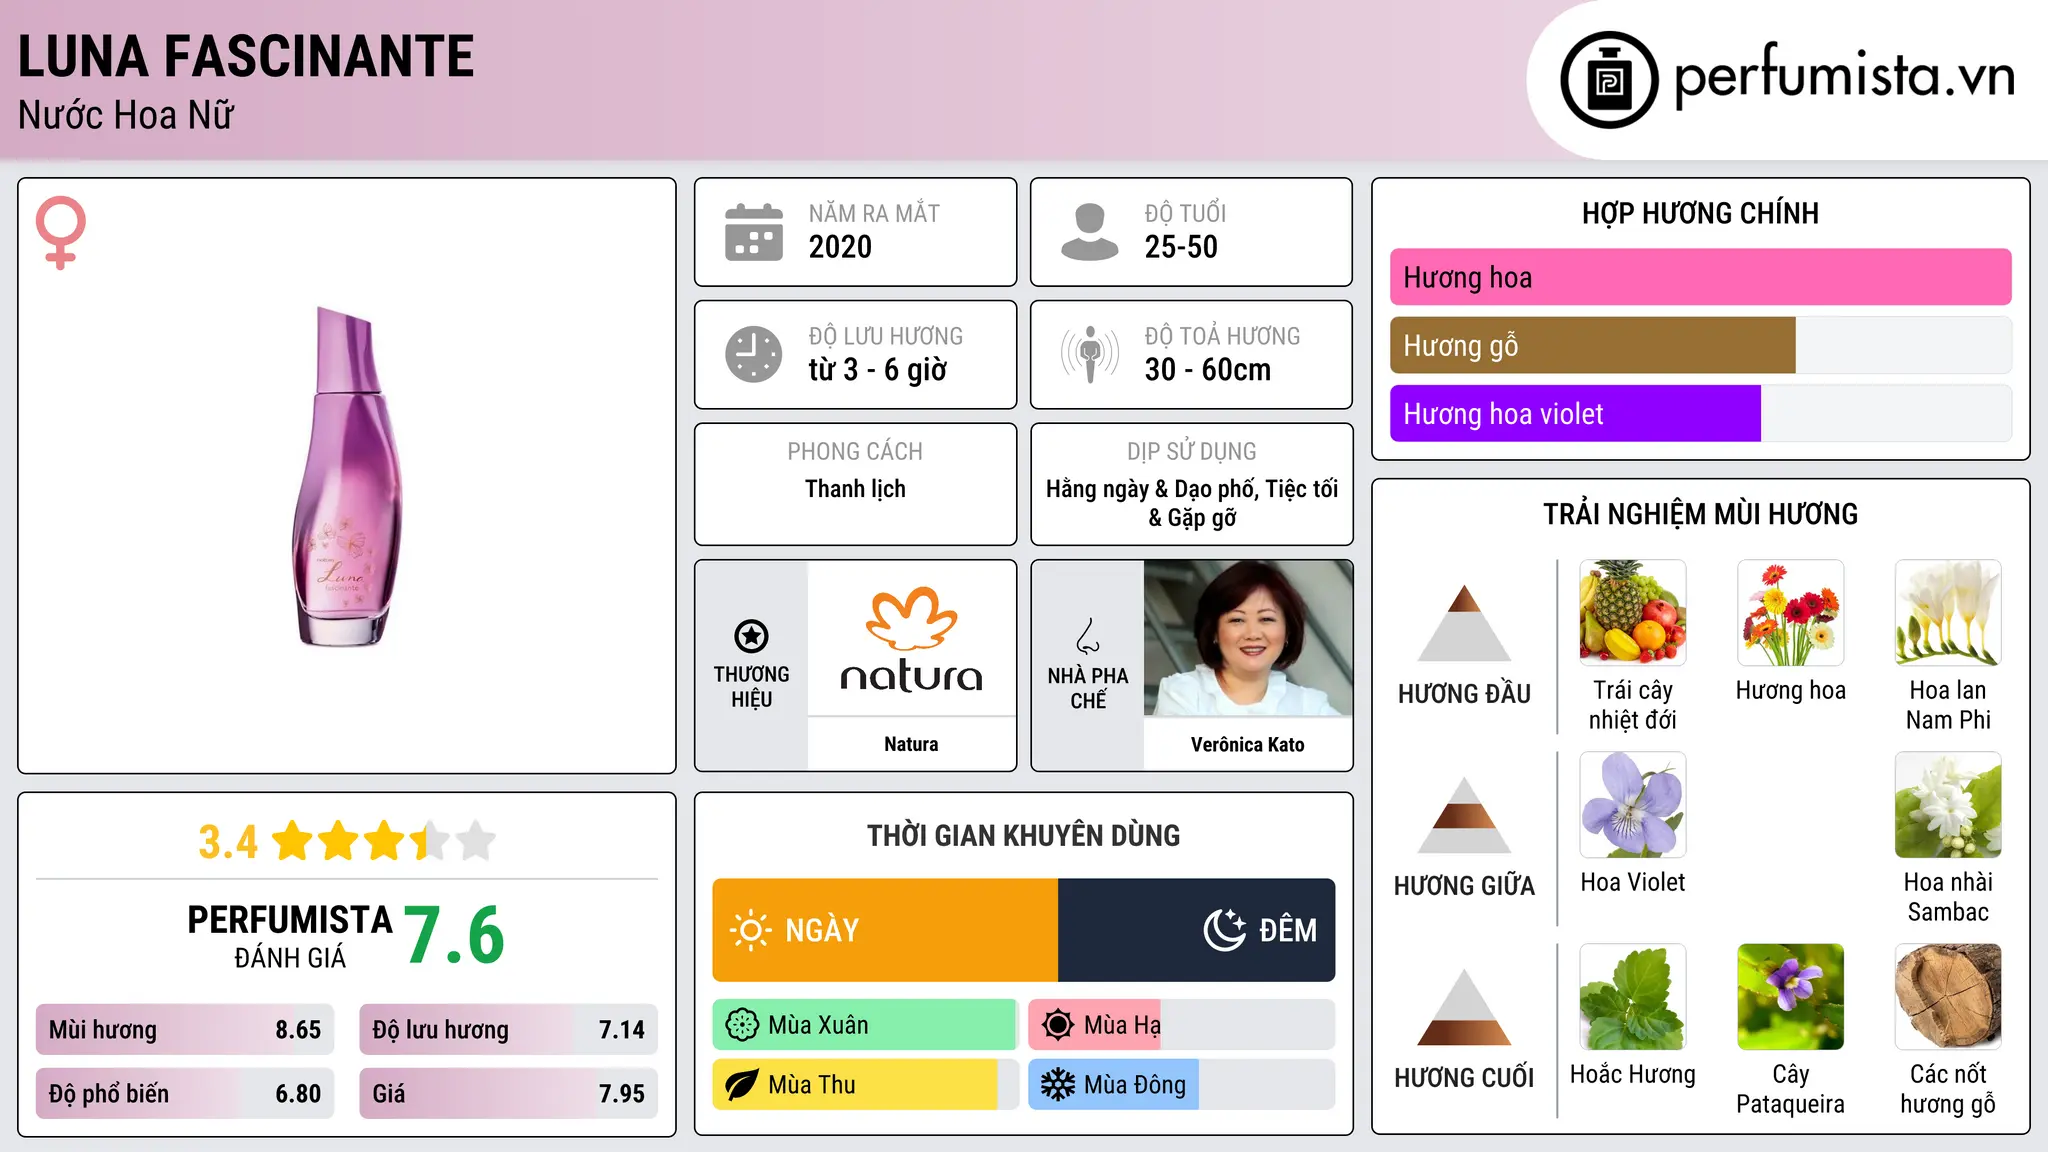
Task: Click the calendar icon beside Năm ra mắt
Action: tap(754, 232)
